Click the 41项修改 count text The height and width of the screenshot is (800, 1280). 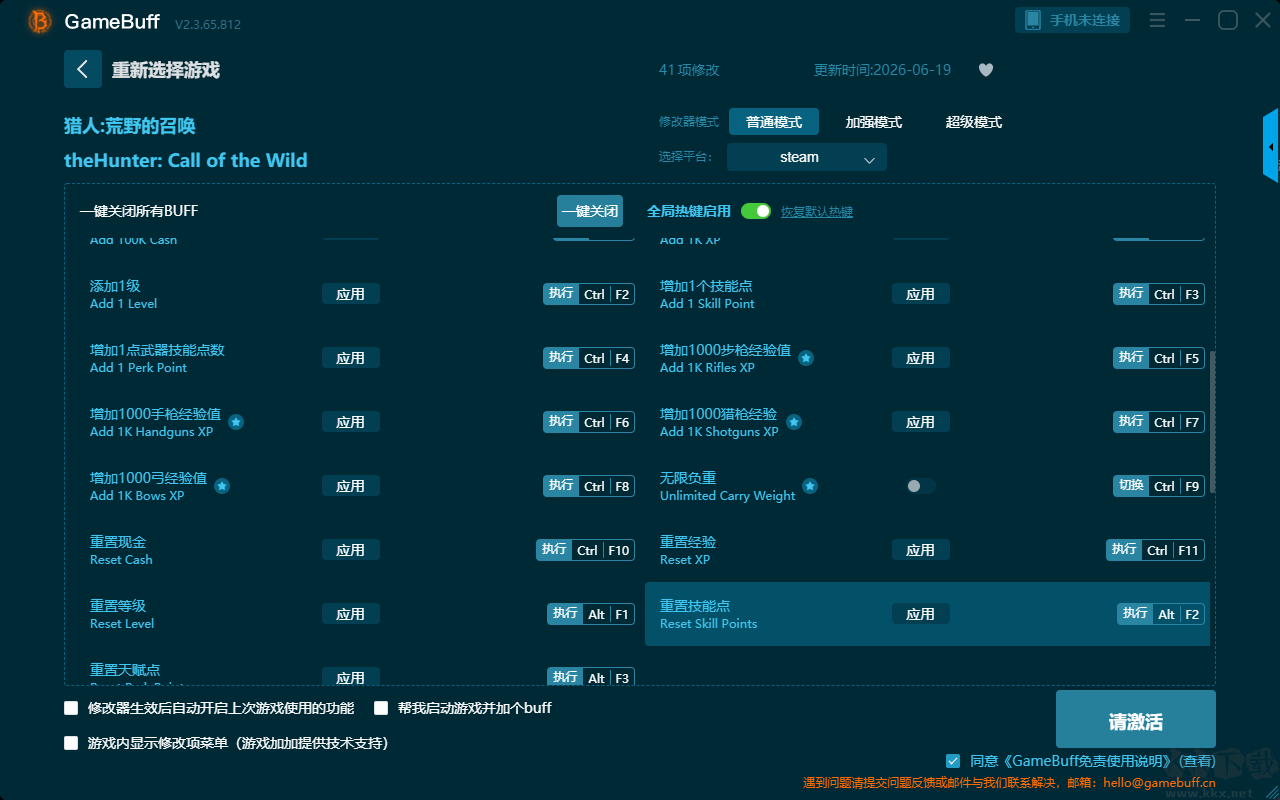(689, 70)
